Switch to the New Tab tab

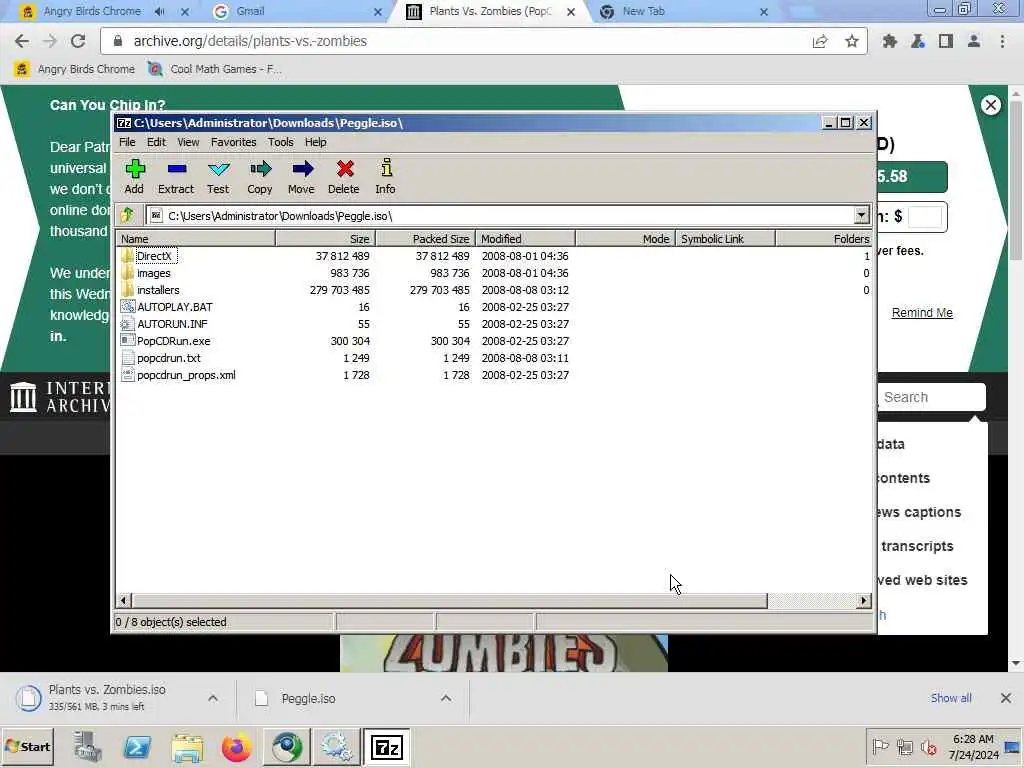click(x=643, y=11)
